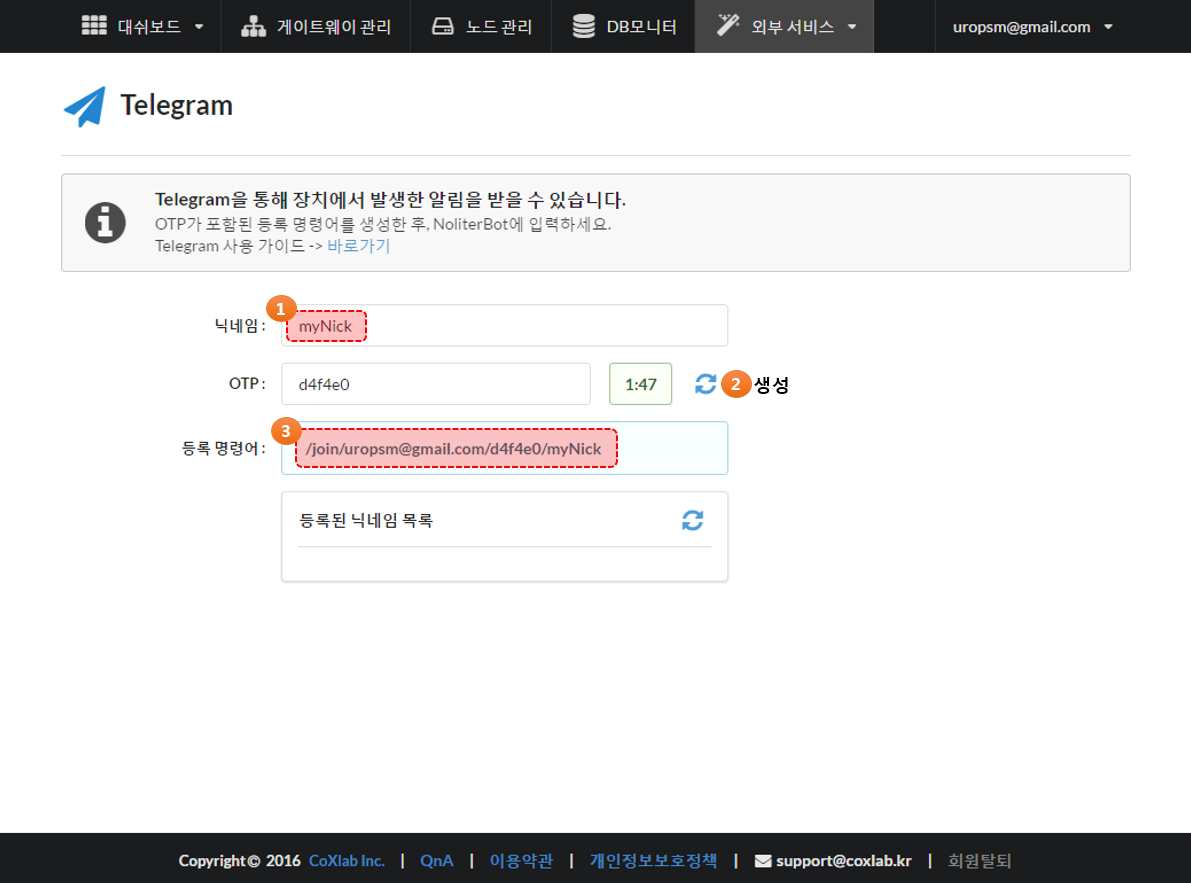Screen dimensions: 1191x883
Task: Click the OTP field showing d4f4e0
Action: coord(436,384)
